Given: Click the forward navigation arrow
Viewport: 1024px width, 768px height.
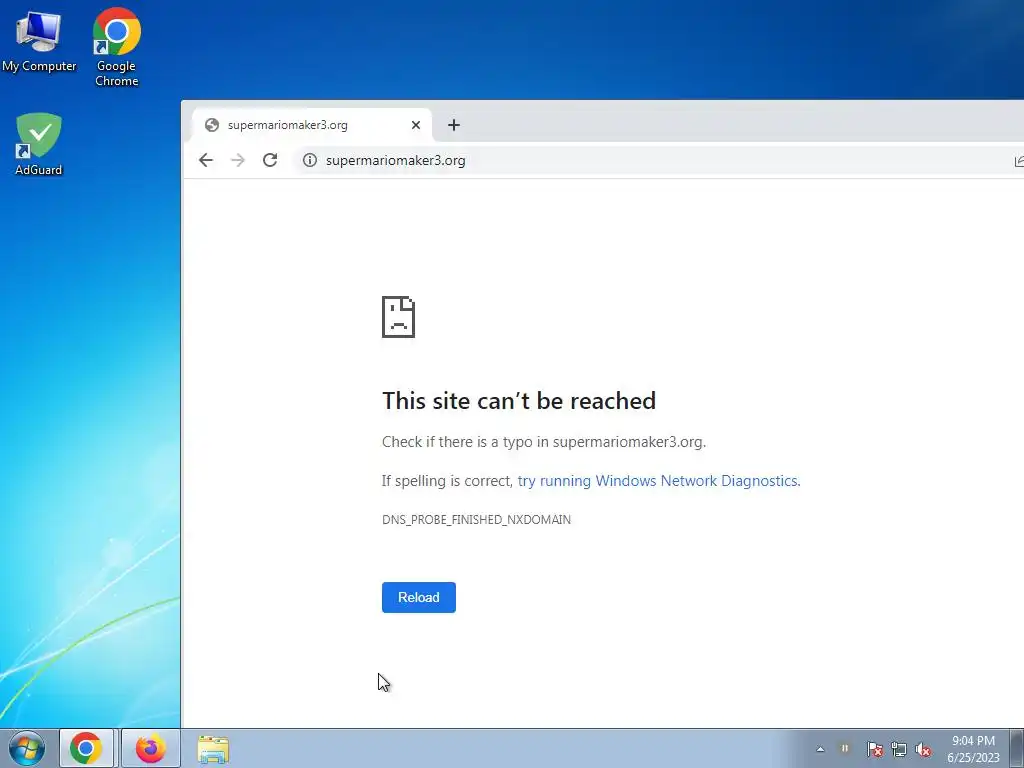Looking at the screenshot, I should pyautogui.click(x=238, y=160).
